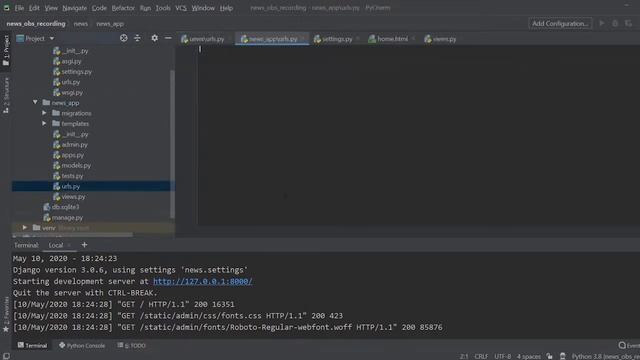Open the Structure tool window side tab

click(x=6, y=96)
